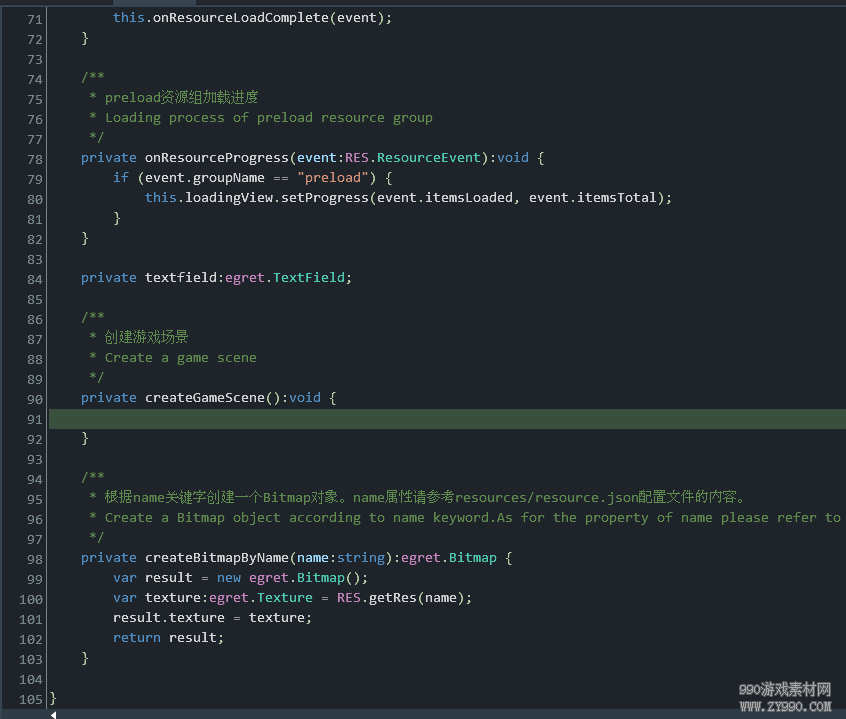
Task: Click 'createBitmapByName' method name
Action: click(x=217, y=558)
